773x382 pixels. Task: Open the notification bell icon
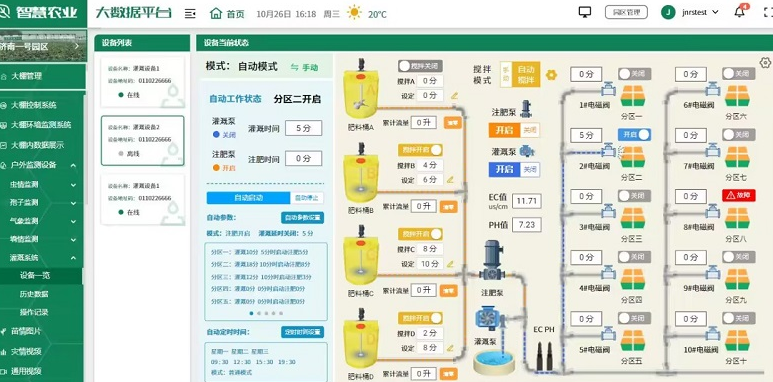(x=739, y=12)
